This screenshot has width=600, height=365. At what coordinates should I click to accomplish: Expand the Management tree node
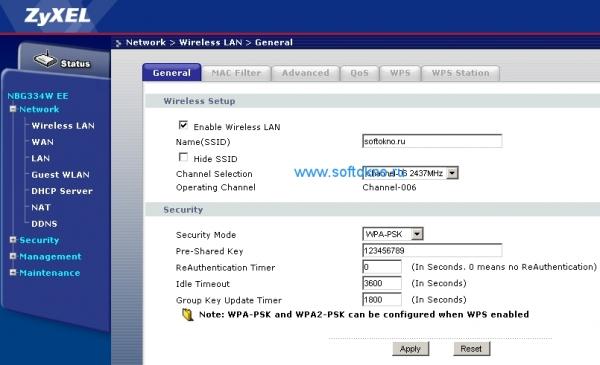pos(13,256)
